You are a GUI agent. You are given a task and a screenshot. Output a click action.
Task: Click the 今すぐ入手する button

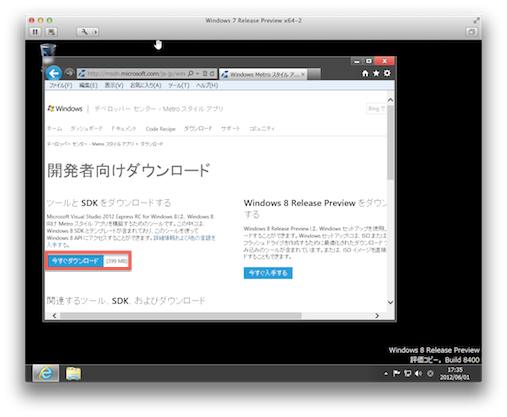[x=268, y=273]
